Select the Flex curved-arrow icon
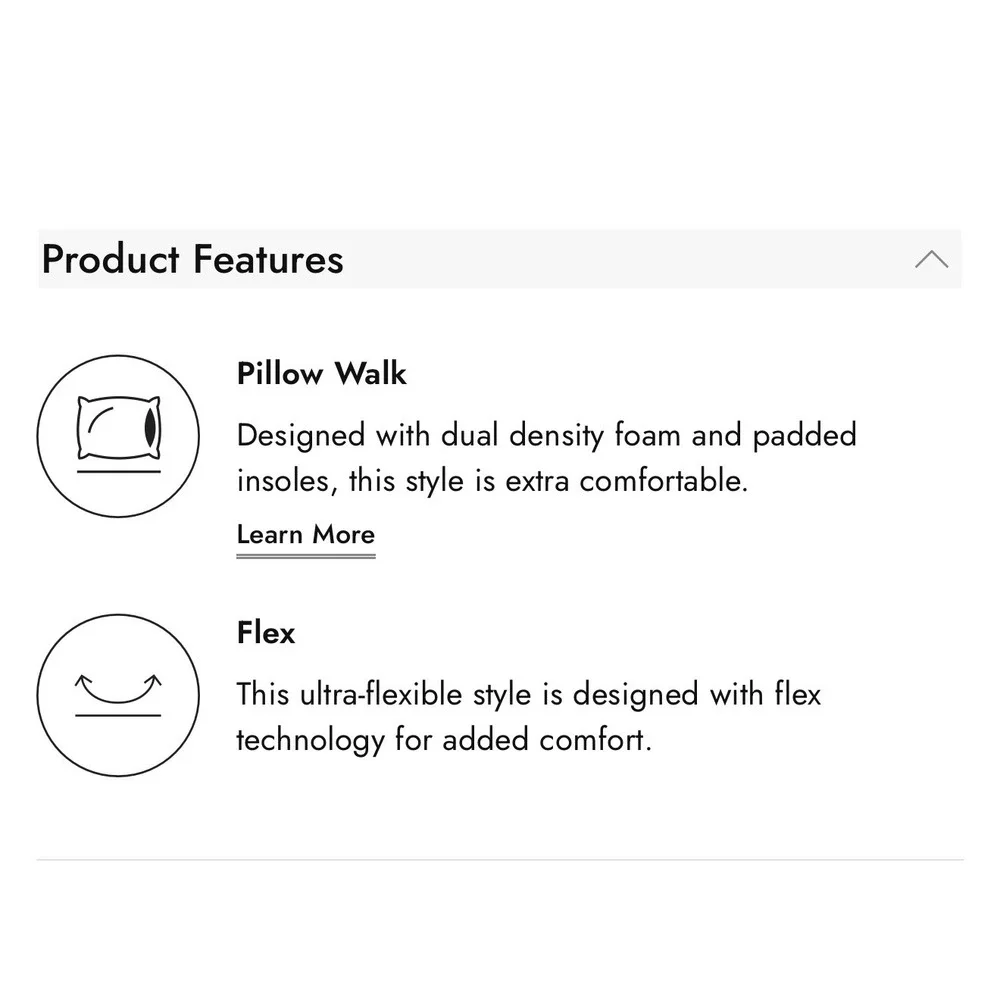This screenshot has width=1000, height=1000. [118, 695]
